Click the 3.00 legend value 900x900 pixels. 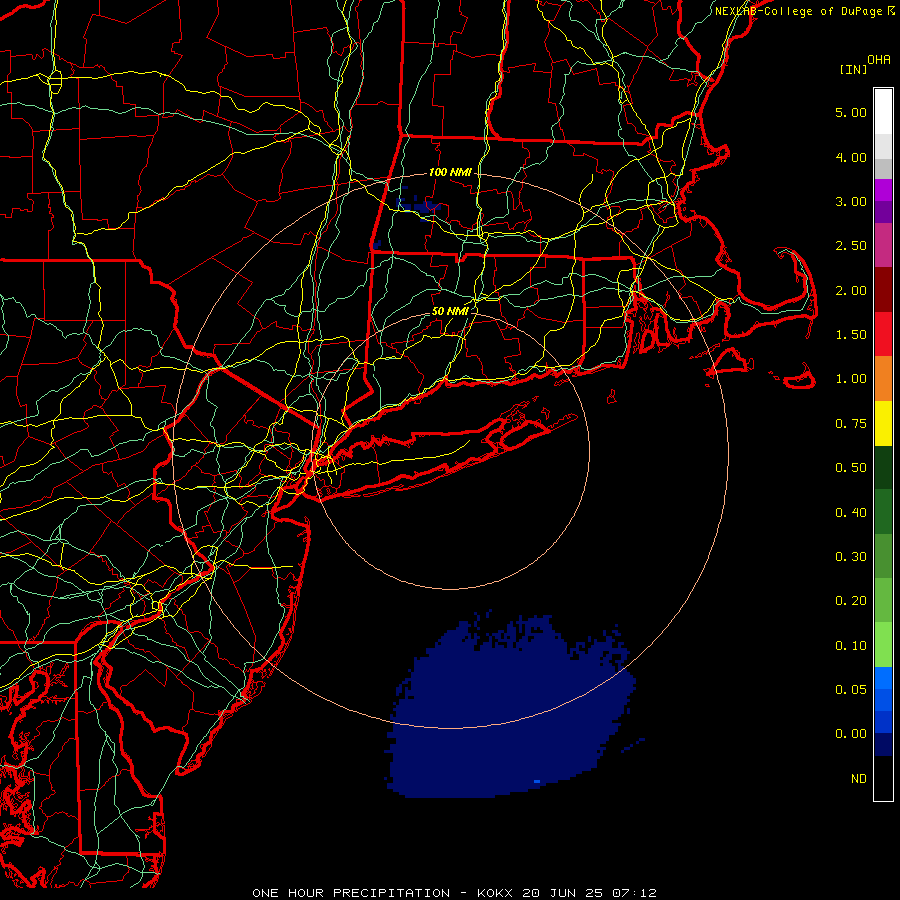coord(851,201)
